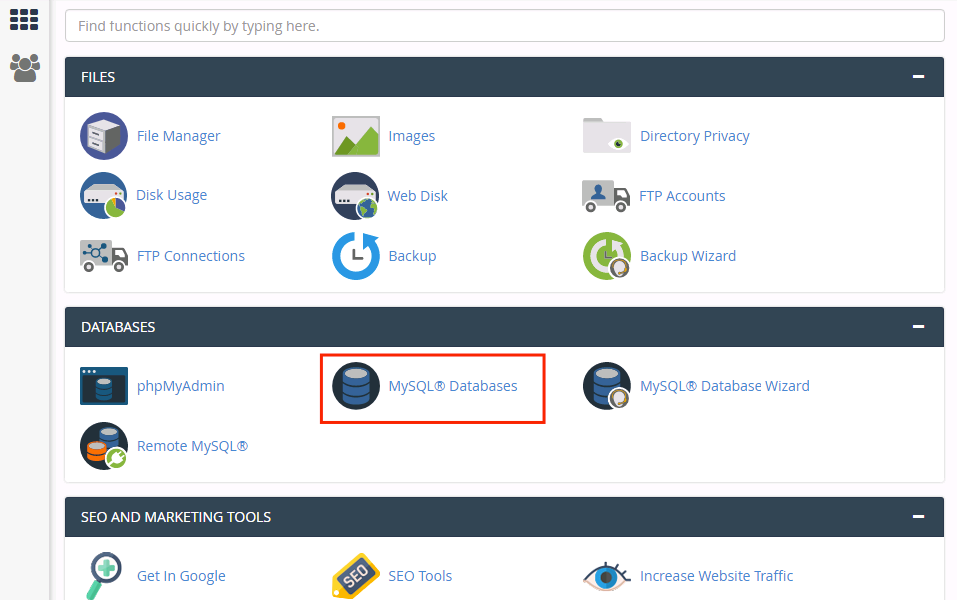Image resolution: width=957 pixels, height=600 pixels.
Task: Click the Disk Usage icon
Action: pyautogui.click(x=104, y=195)
